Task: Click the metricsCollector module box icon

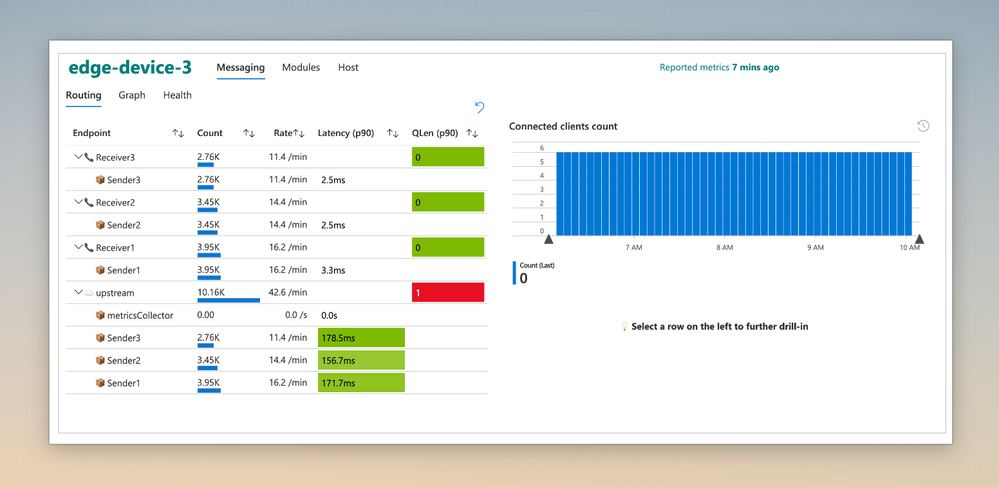Action: [99, 315]
